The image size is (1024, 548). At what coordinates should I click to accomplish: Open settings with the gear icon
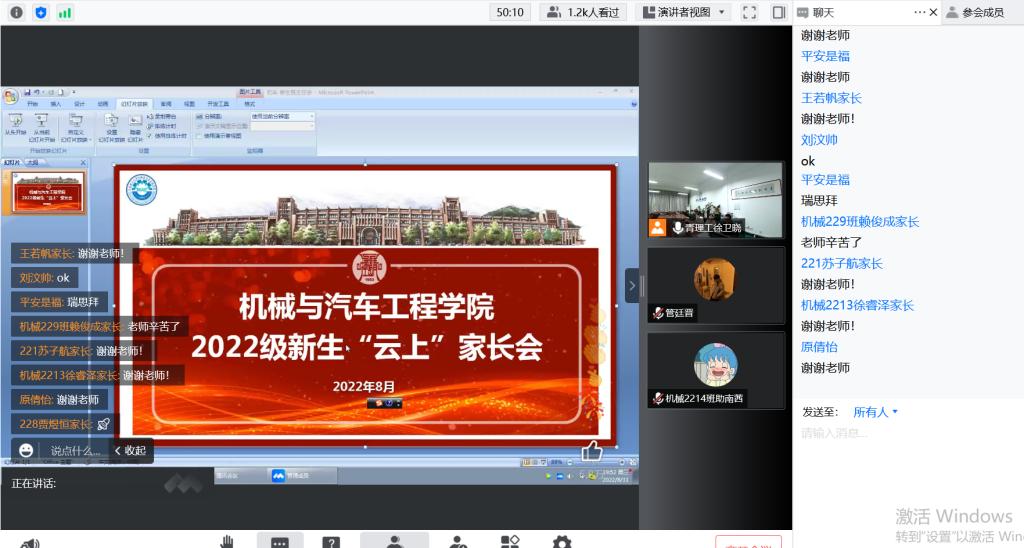562,541
